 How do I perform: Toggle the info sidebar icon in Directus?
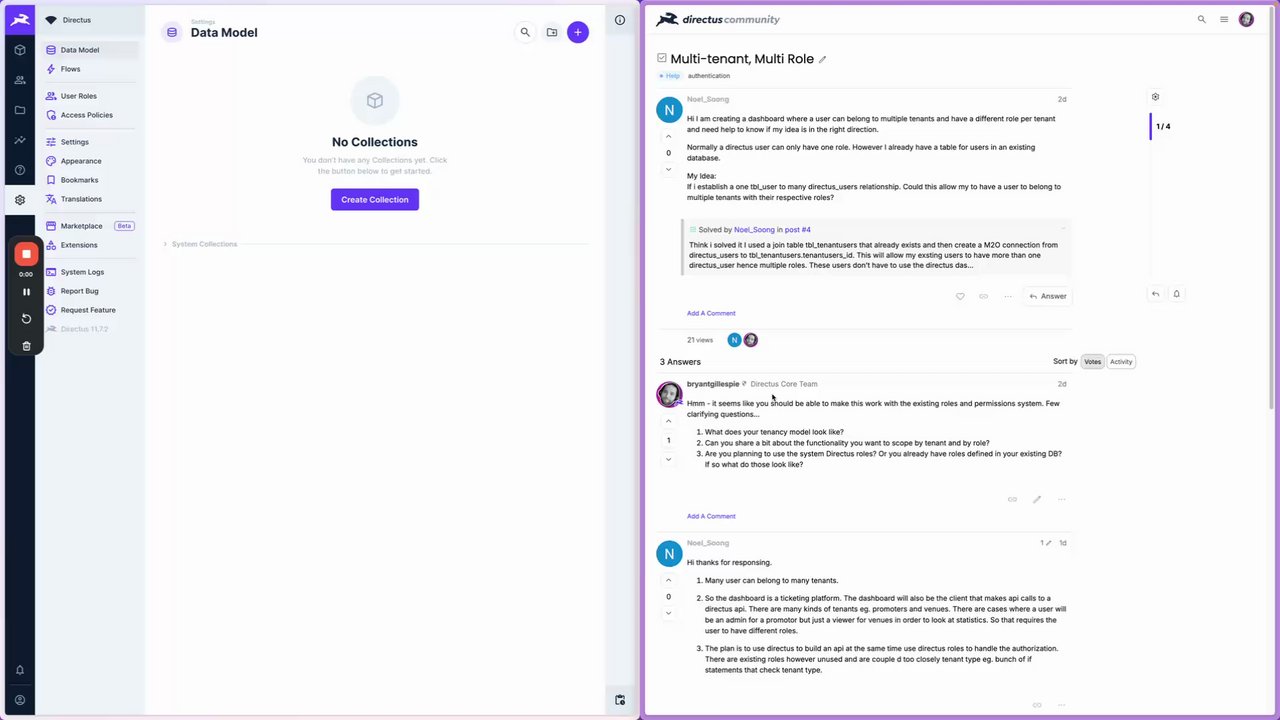pyautogui.click(x=620, y=20)
